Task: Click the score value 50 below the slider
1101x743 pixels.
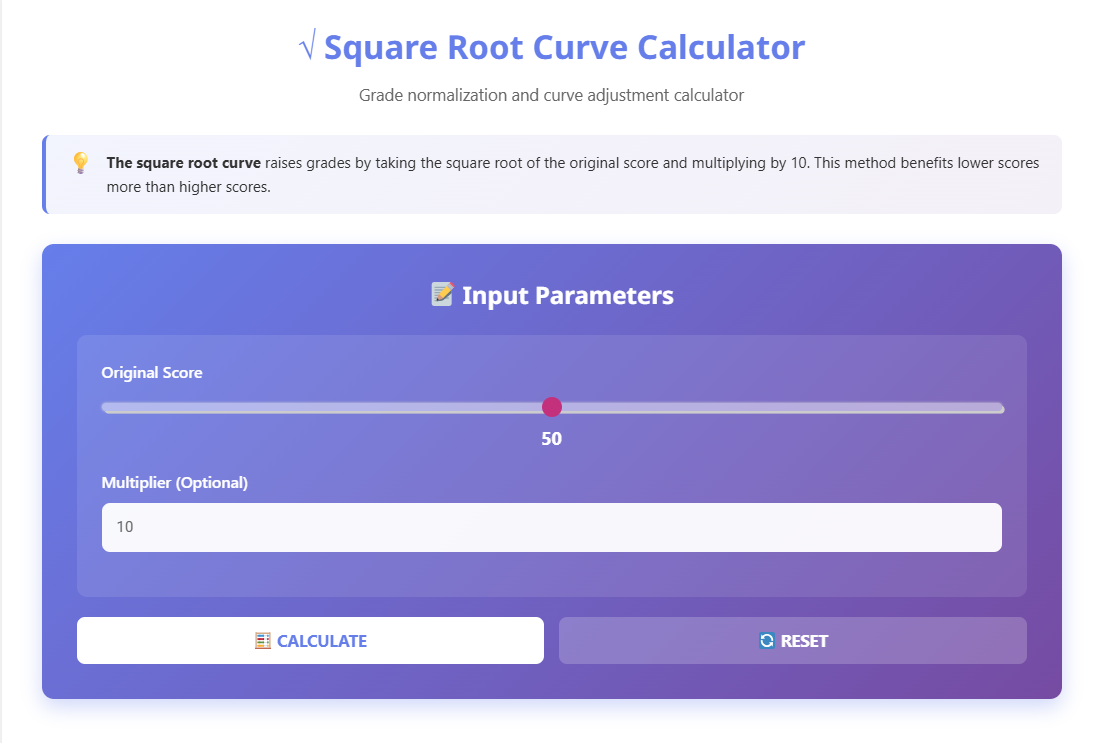Action: [552, 438]
